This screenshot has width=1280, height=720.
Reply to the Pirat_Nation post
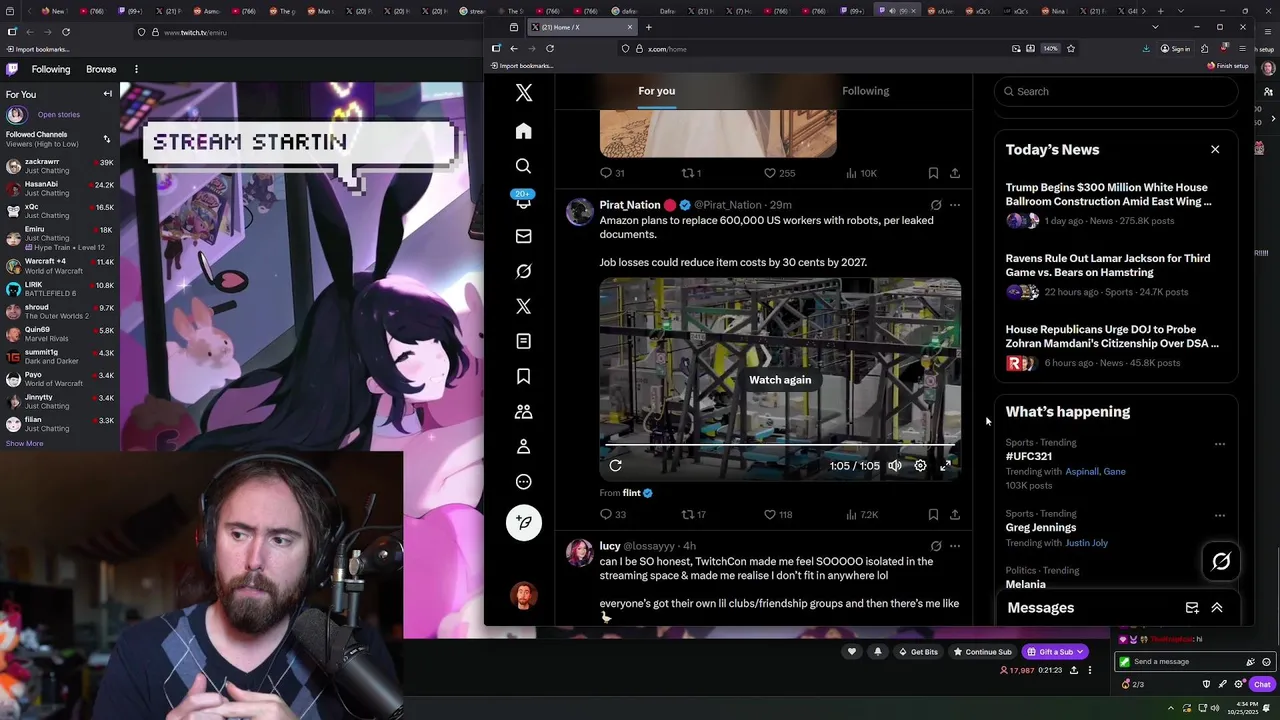pos(612,514)
